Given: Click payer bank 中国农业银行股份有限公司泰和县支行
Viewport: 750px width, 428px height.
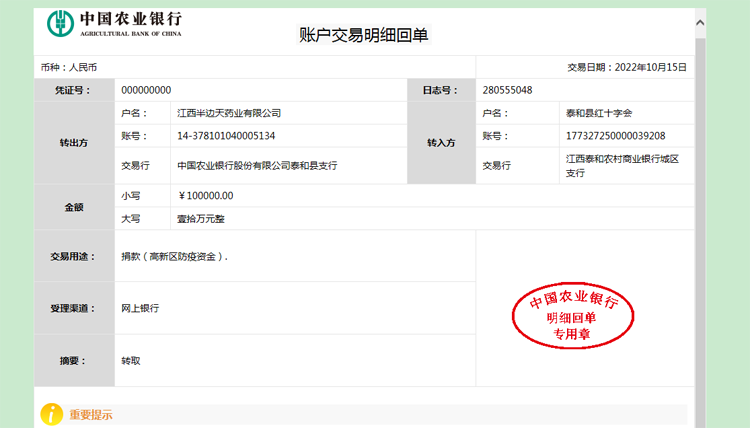Looking at the screenshot, I should 257,165.
